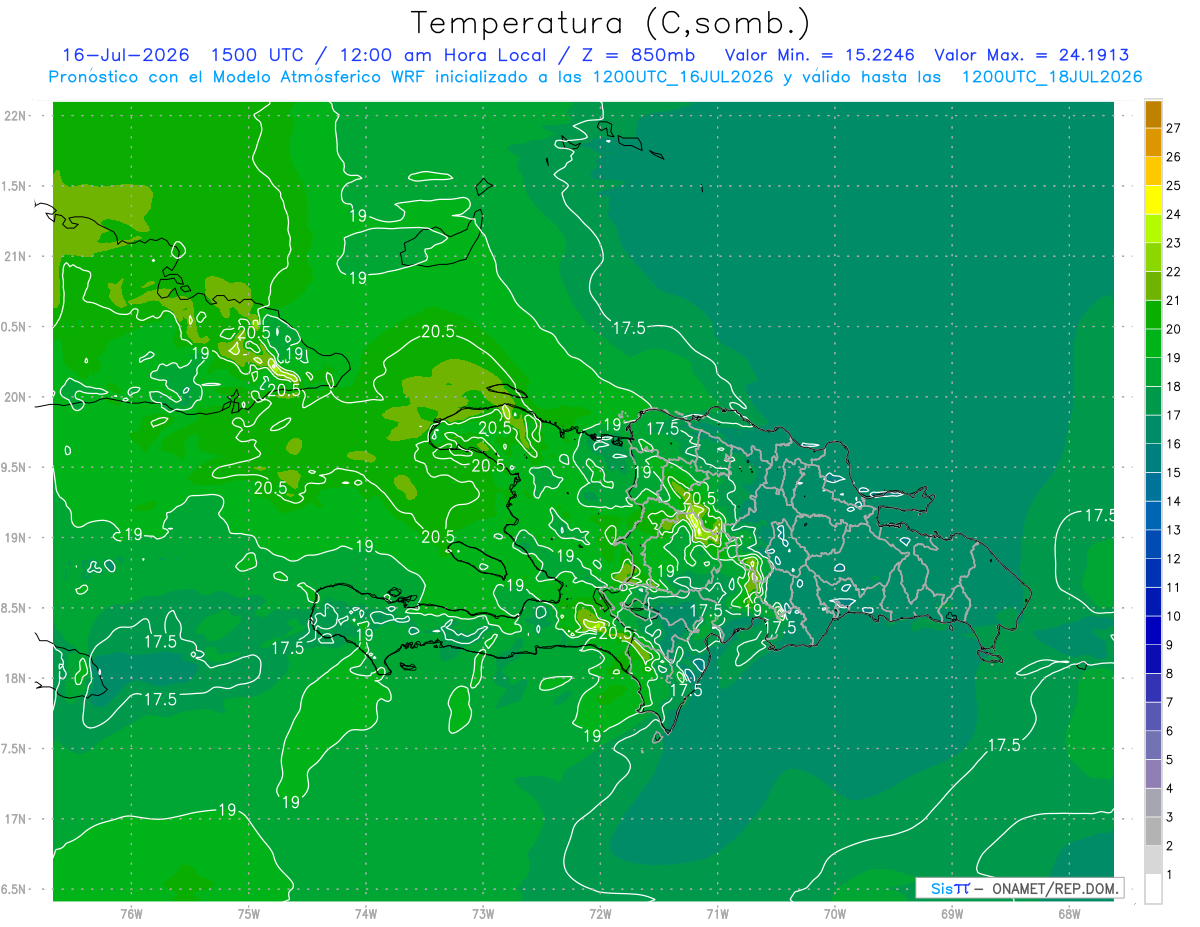Click the legend number 4
The width and height of the screenshot is (1200, 927).
pyautogui.click(x=1170, y=789)
